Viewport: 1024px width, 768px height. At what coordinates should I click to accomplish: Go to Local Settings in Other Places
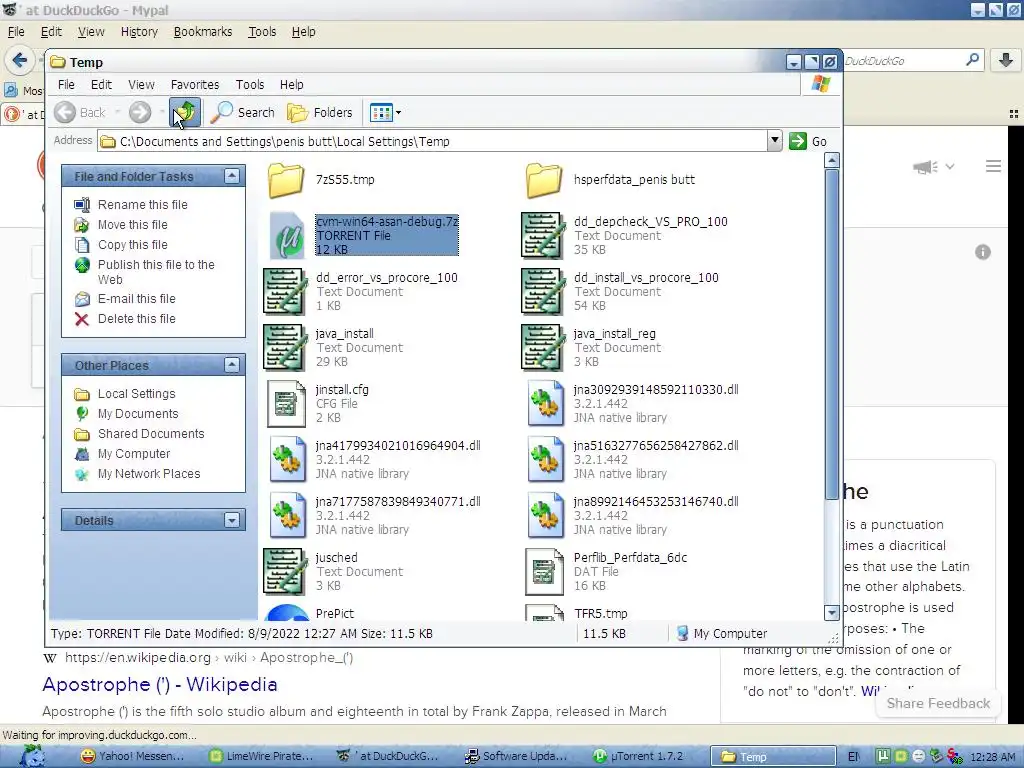136,394
